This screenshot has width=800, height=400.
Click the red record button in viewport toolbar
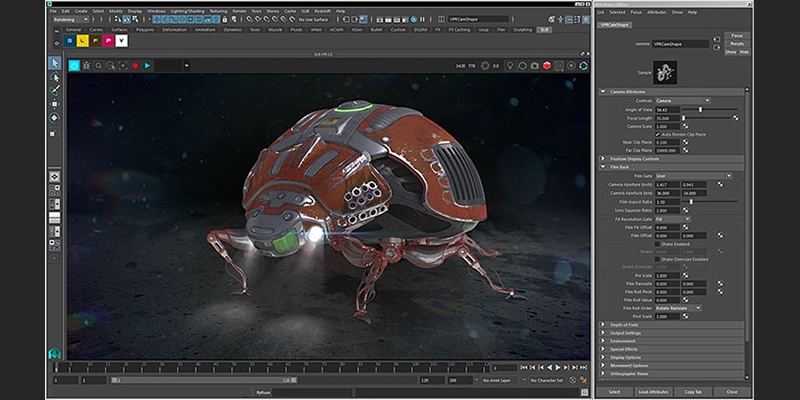[135, 66]
